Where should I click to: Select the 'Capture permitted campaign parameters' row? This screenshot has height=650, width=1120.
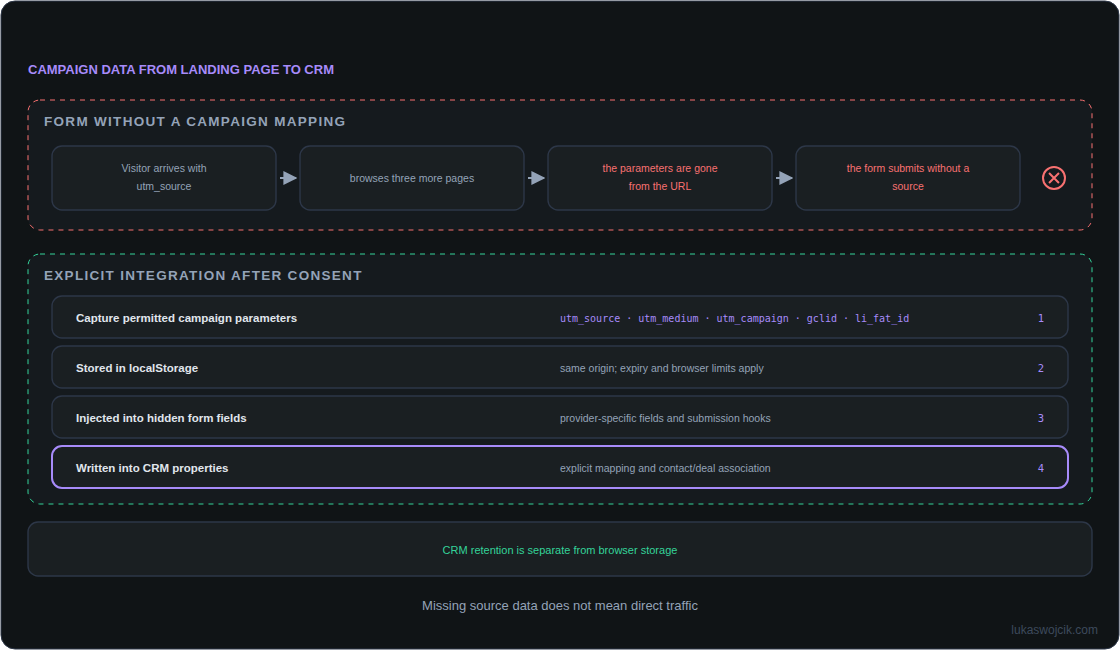[x=560, y=317]
